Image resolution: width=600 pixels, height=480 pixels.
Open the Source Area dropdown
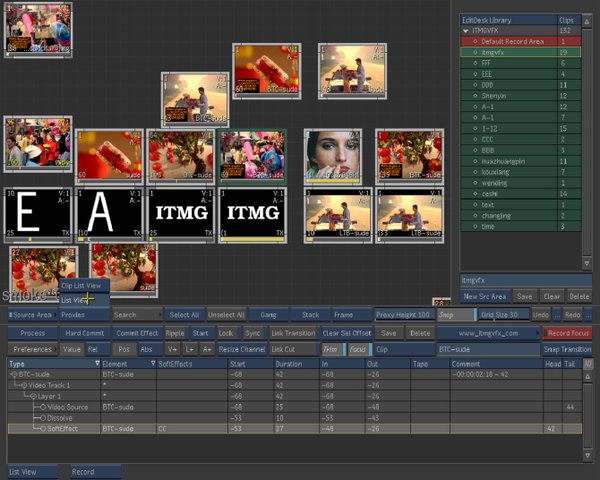31,315
